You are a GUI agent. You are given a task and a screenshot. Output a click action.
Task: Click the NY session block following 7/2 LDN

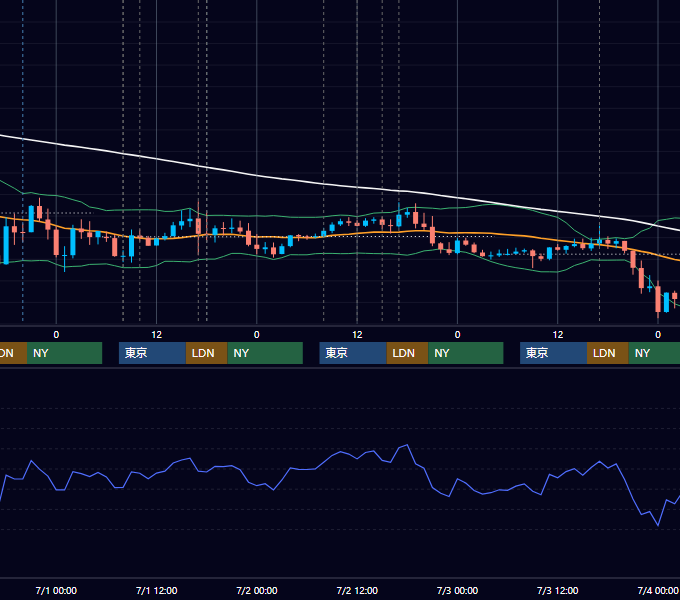coord(466,353)
